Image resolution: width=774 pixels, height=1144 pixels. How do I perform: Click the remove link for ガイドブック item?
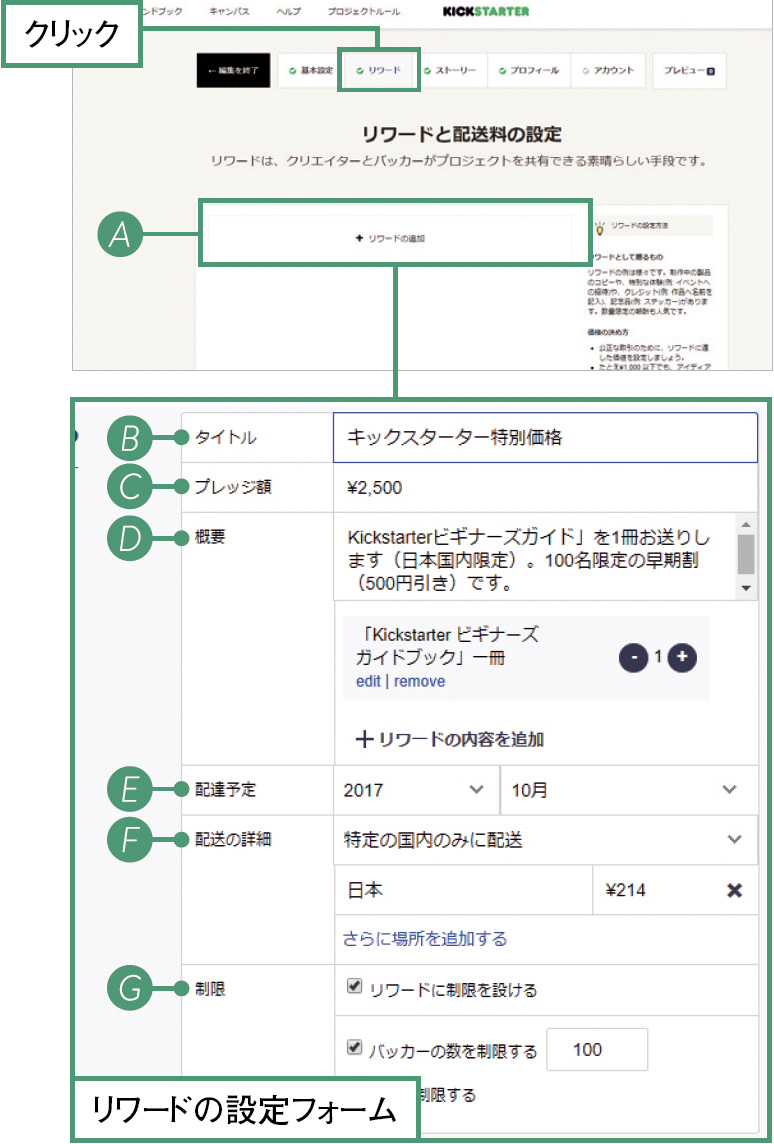[x=419, y=681]
